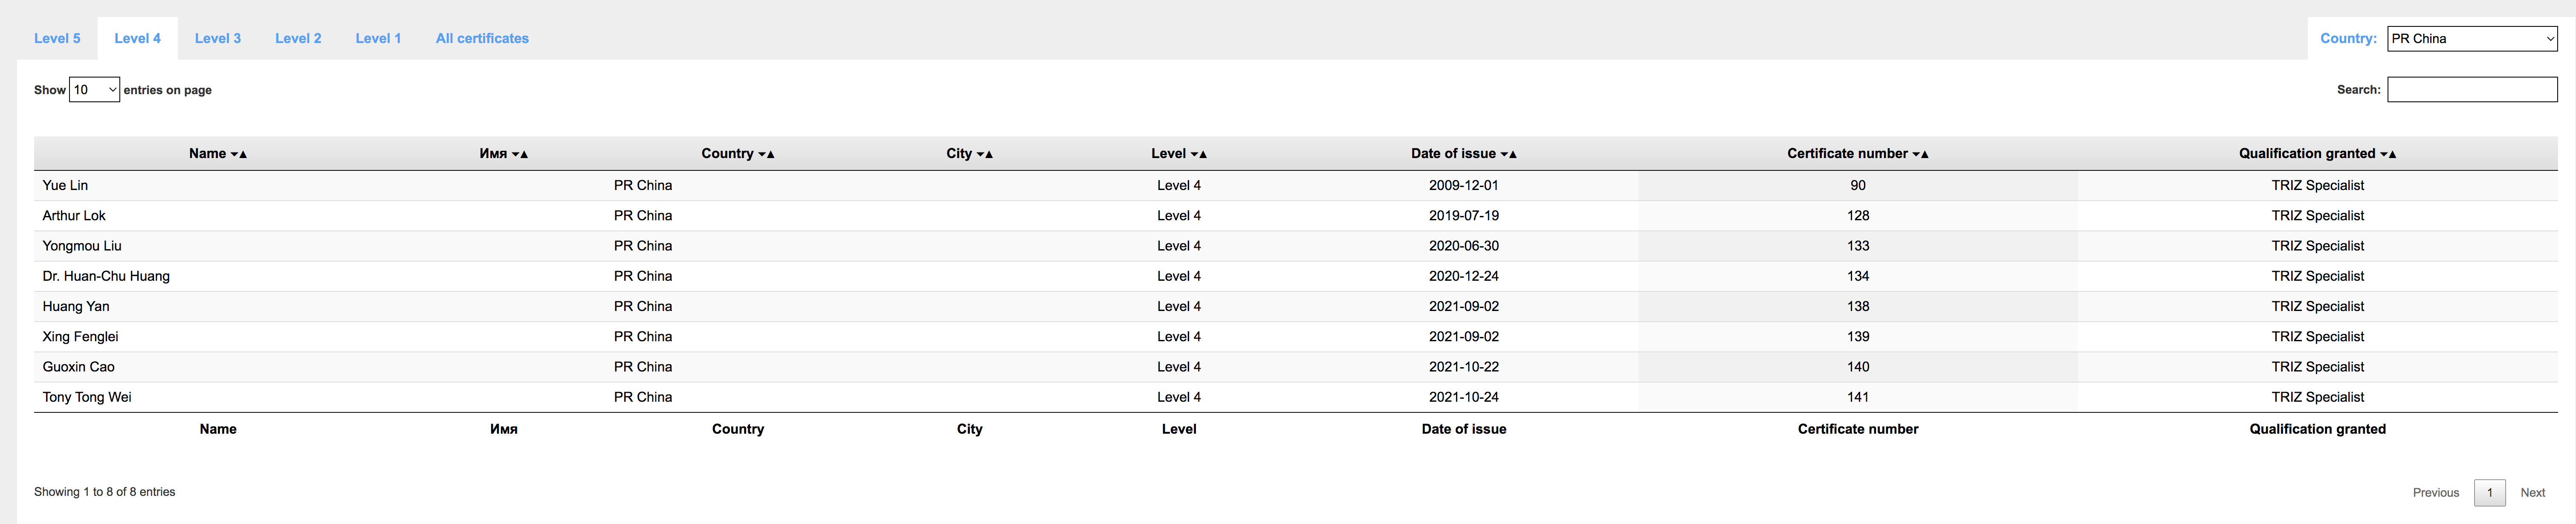Screen dimensions: 2576x524
Task: Select the name Tony Tong Wei
Action: (x=87, y=397)
